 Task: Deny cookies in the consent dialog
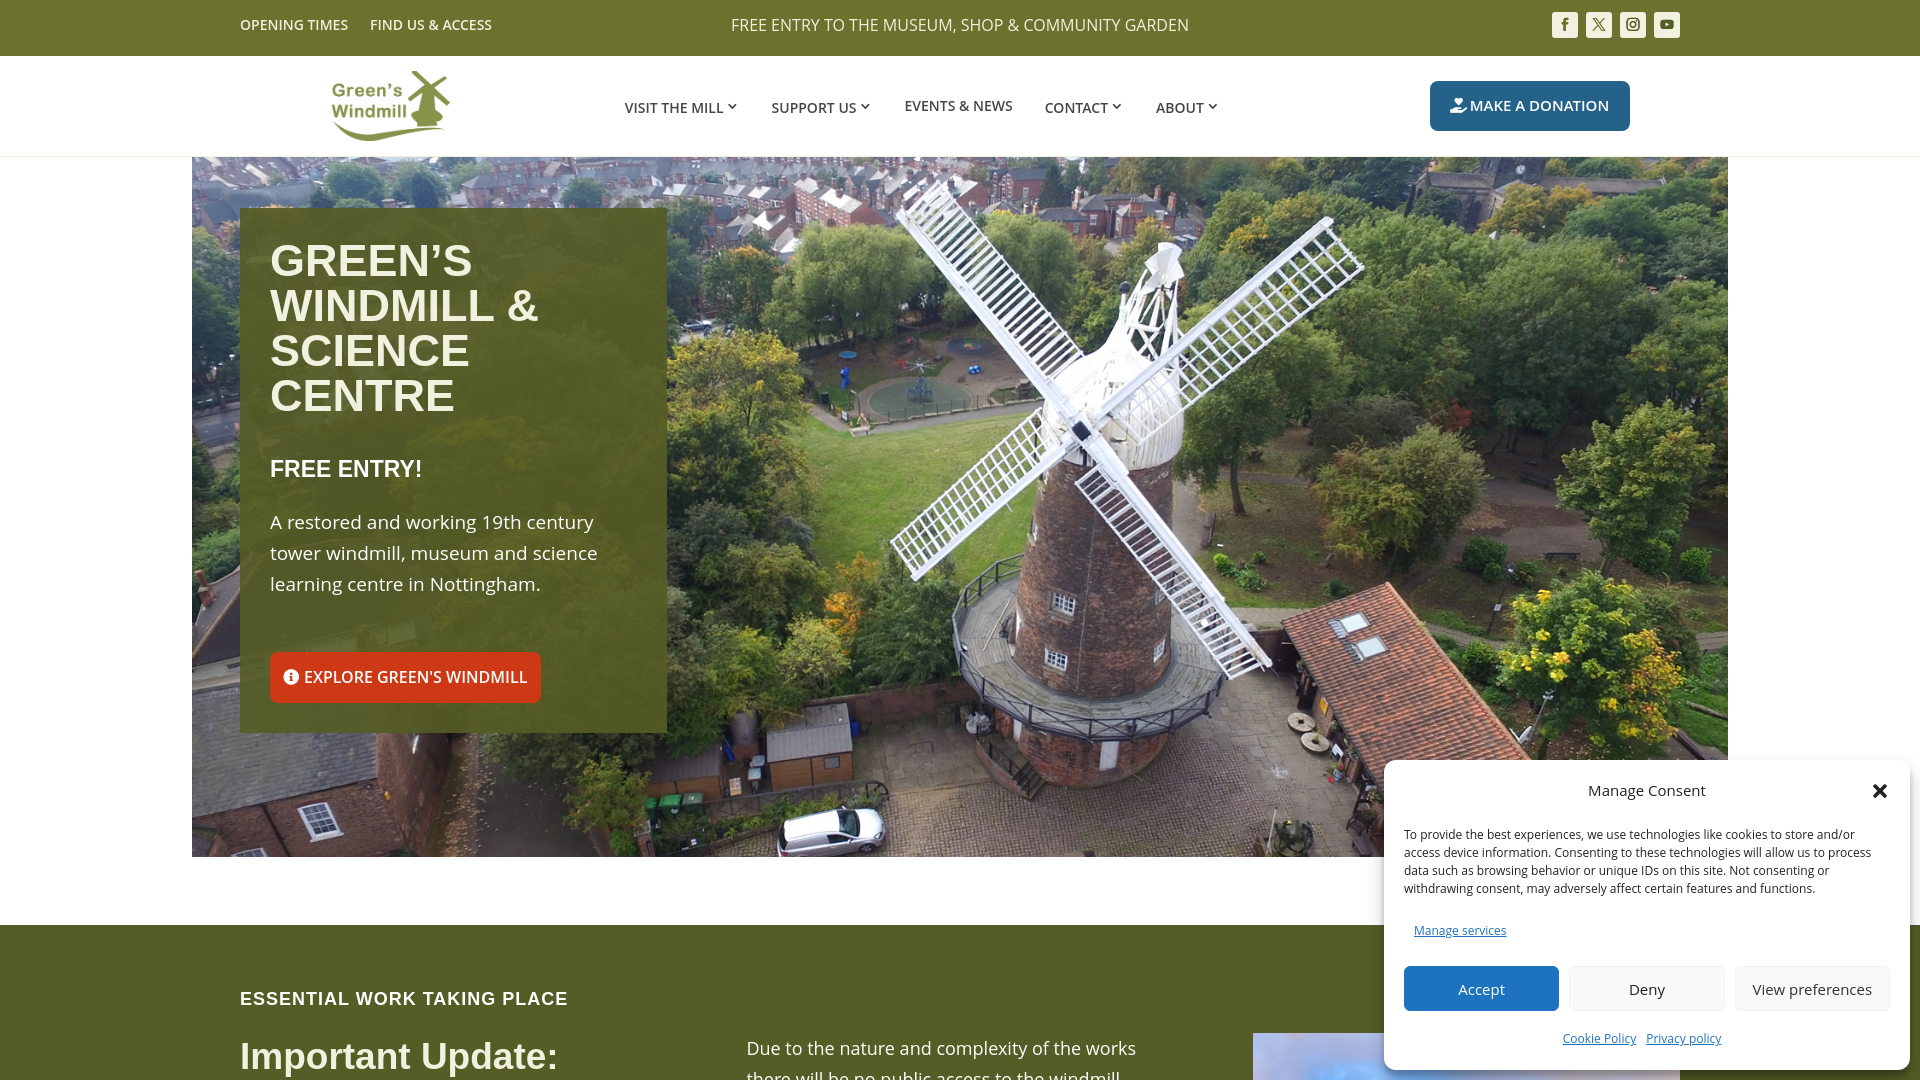(1647, 989)
